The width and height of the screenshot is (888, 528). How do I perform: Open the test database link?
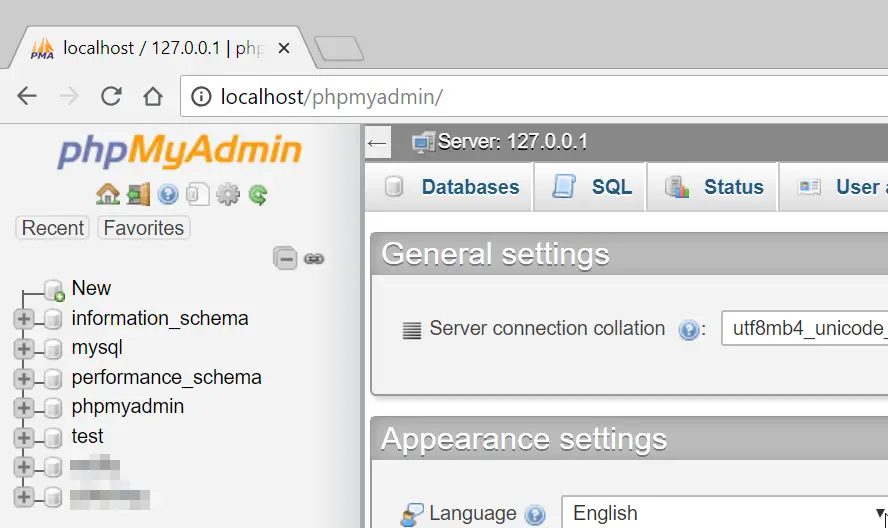pyautogui.click(x=87, y=436)
